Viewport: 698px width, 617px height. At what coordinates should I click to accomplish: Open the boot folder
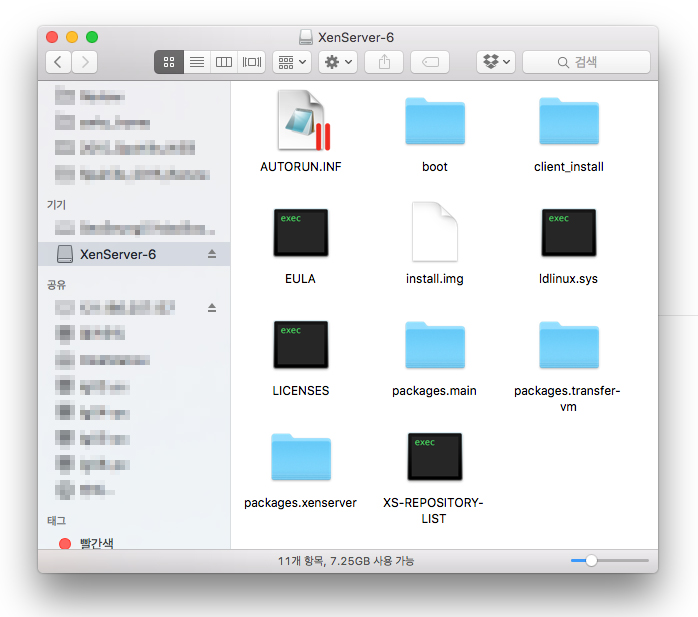(434, 122)
